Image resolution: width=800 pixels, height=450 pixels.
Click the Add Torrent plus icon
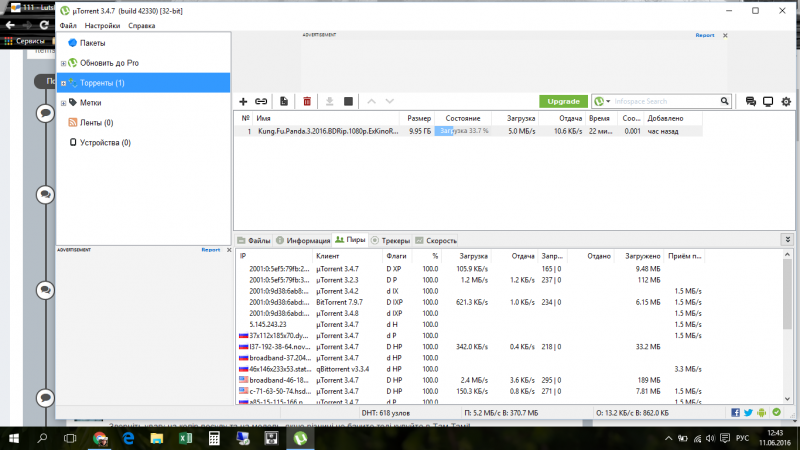coord(243,101)
